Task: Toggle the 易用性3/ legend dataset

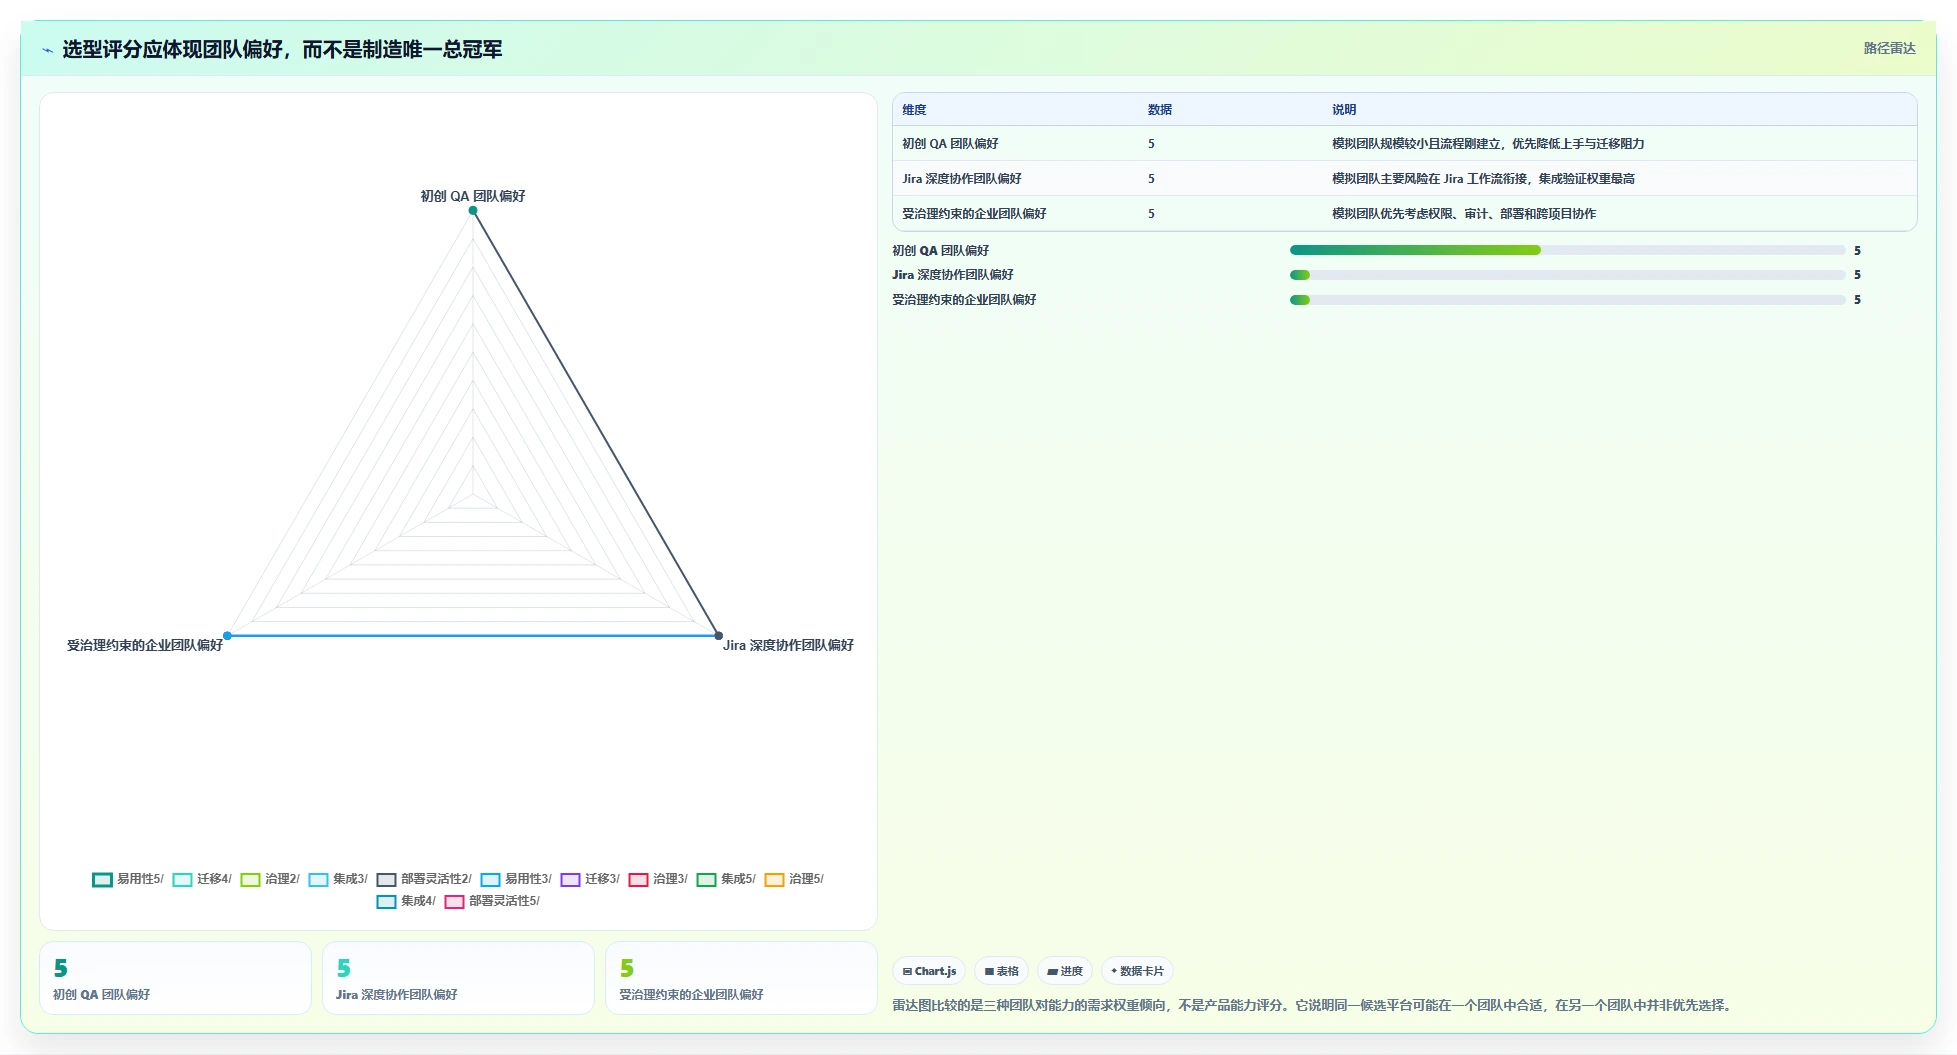Action: (x=516, y=879)
